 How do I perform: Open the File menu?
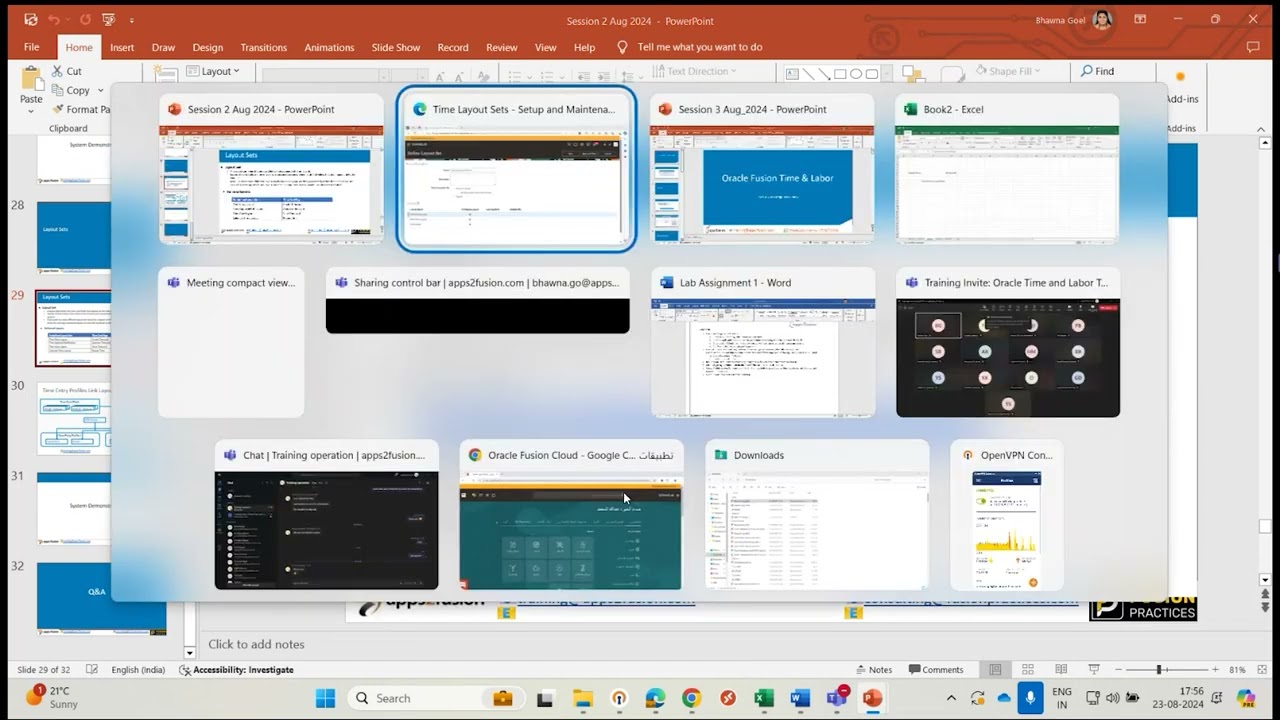point(31,47)
